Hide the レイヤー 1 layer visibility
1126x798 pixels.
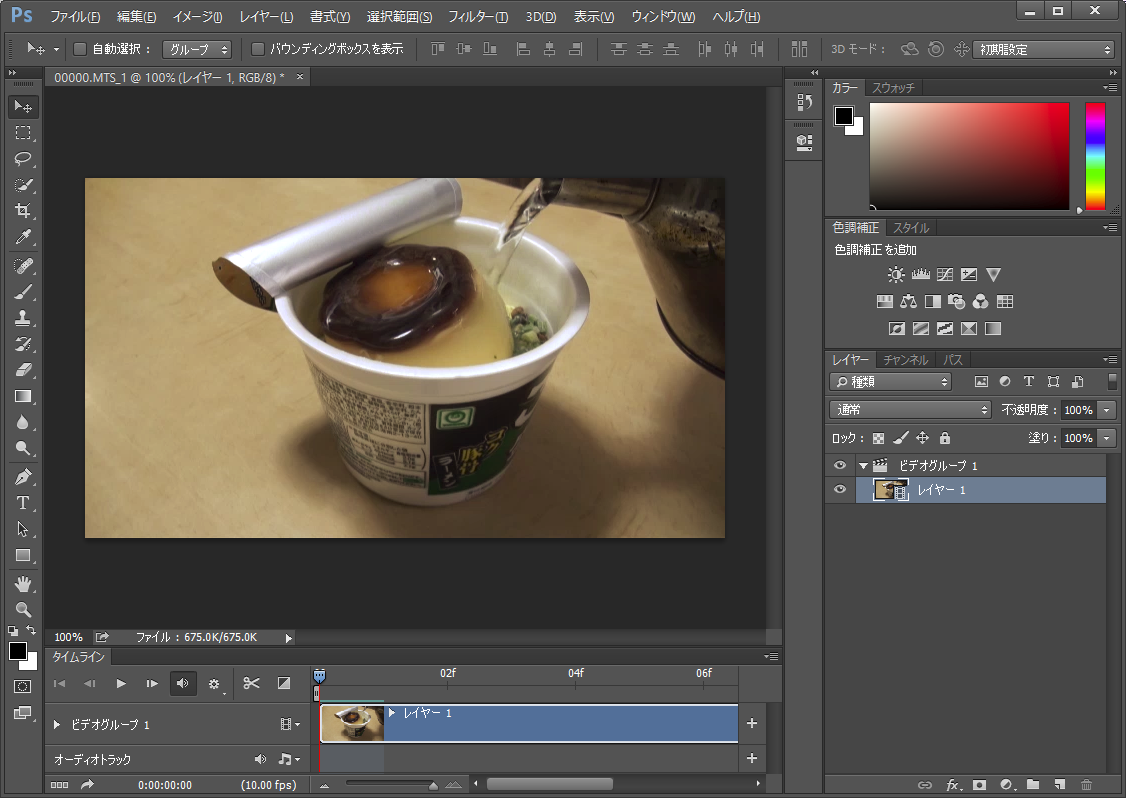(x=840, y=490)
